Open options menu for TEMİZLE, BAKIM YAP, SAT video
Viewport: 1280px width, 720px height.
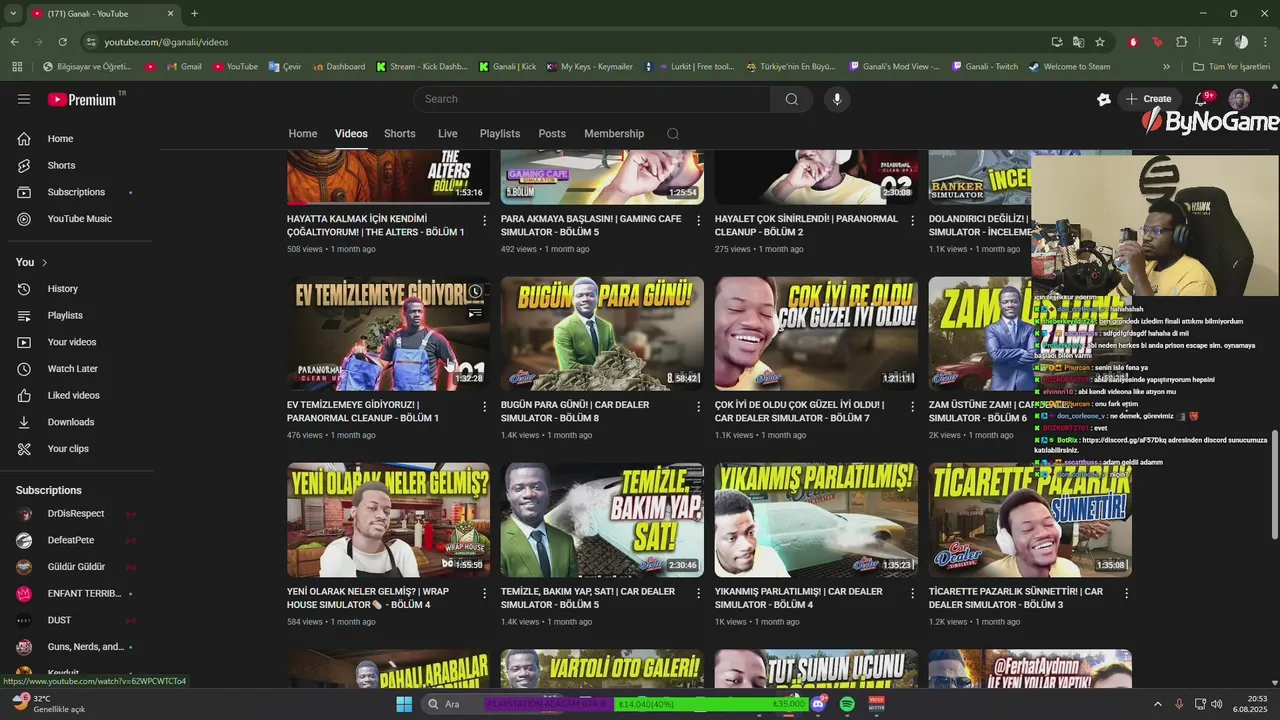[698, 593]
